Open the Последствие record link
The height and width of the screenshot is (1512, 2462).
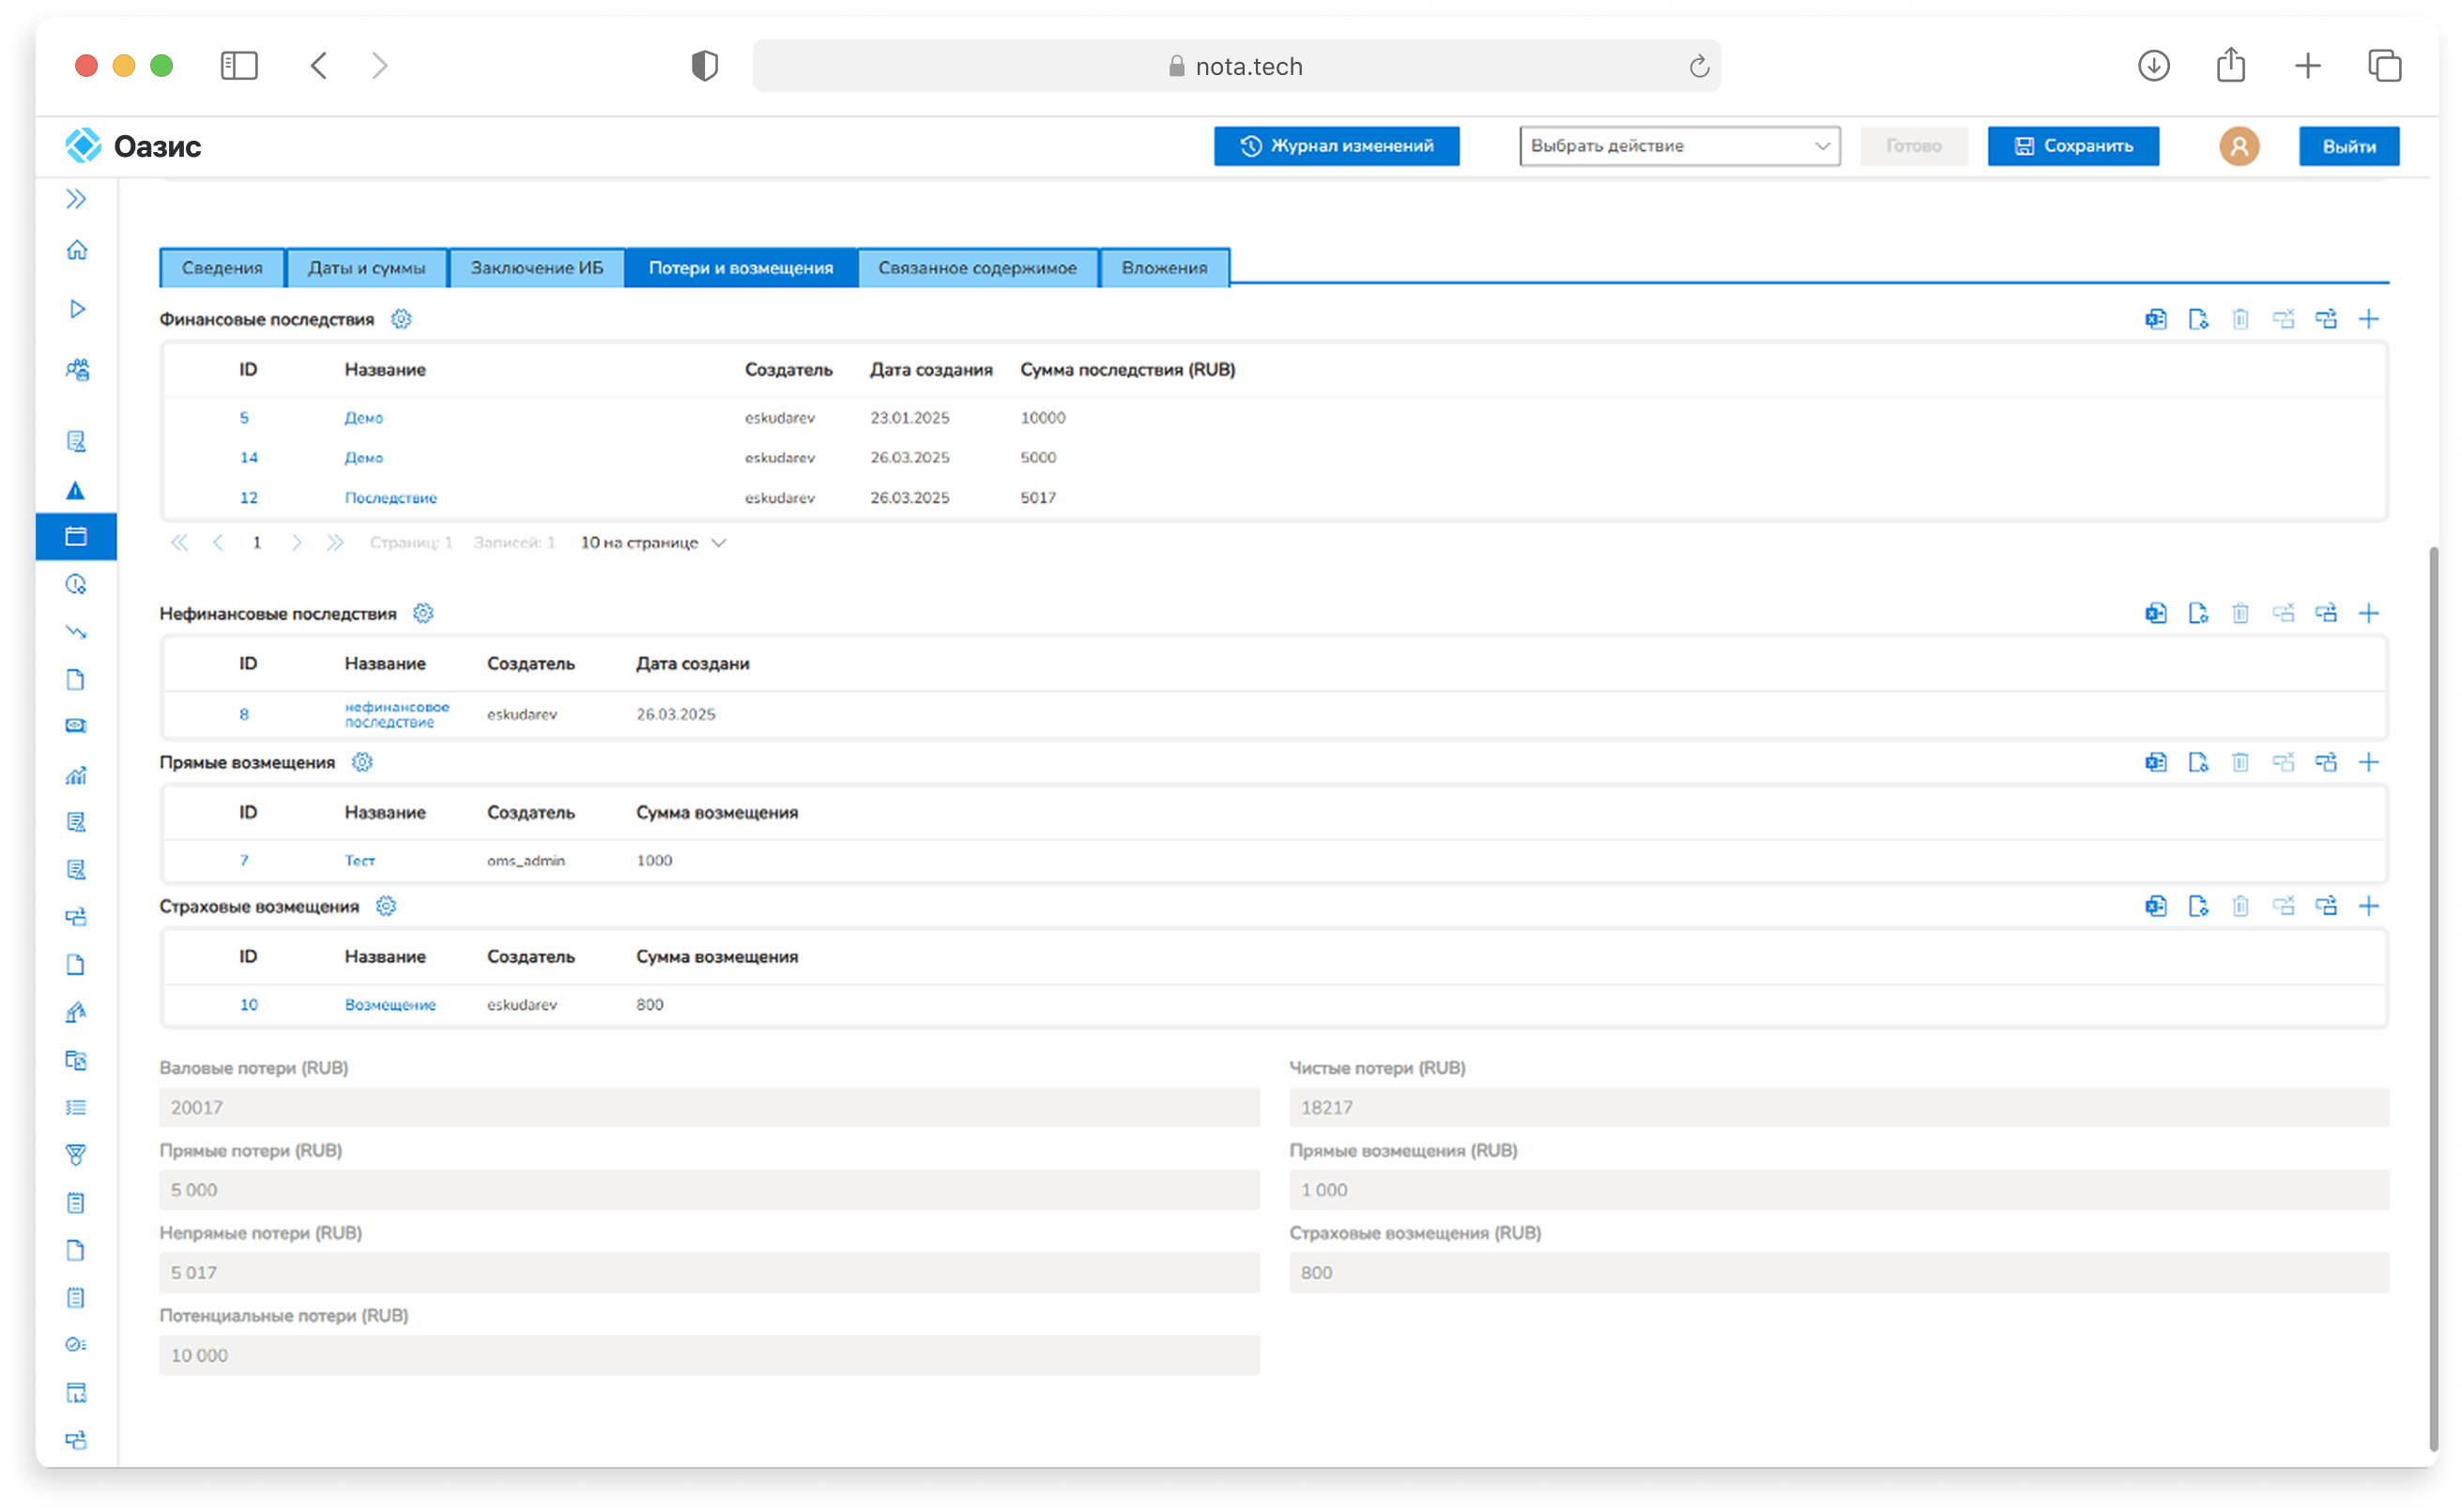point(390,498)
